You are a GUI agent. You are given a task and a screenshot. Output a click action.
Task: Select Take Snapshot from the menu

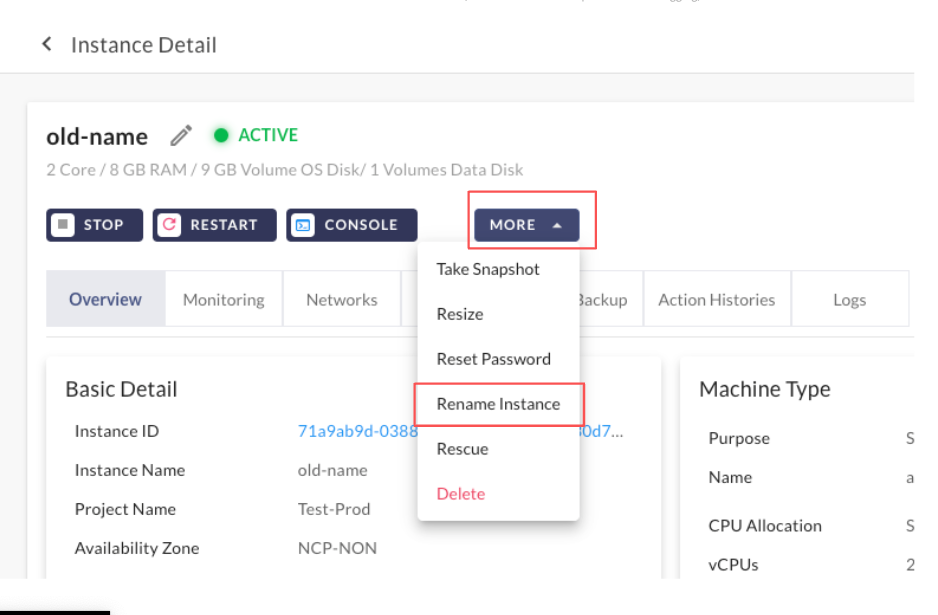(488, 269)
